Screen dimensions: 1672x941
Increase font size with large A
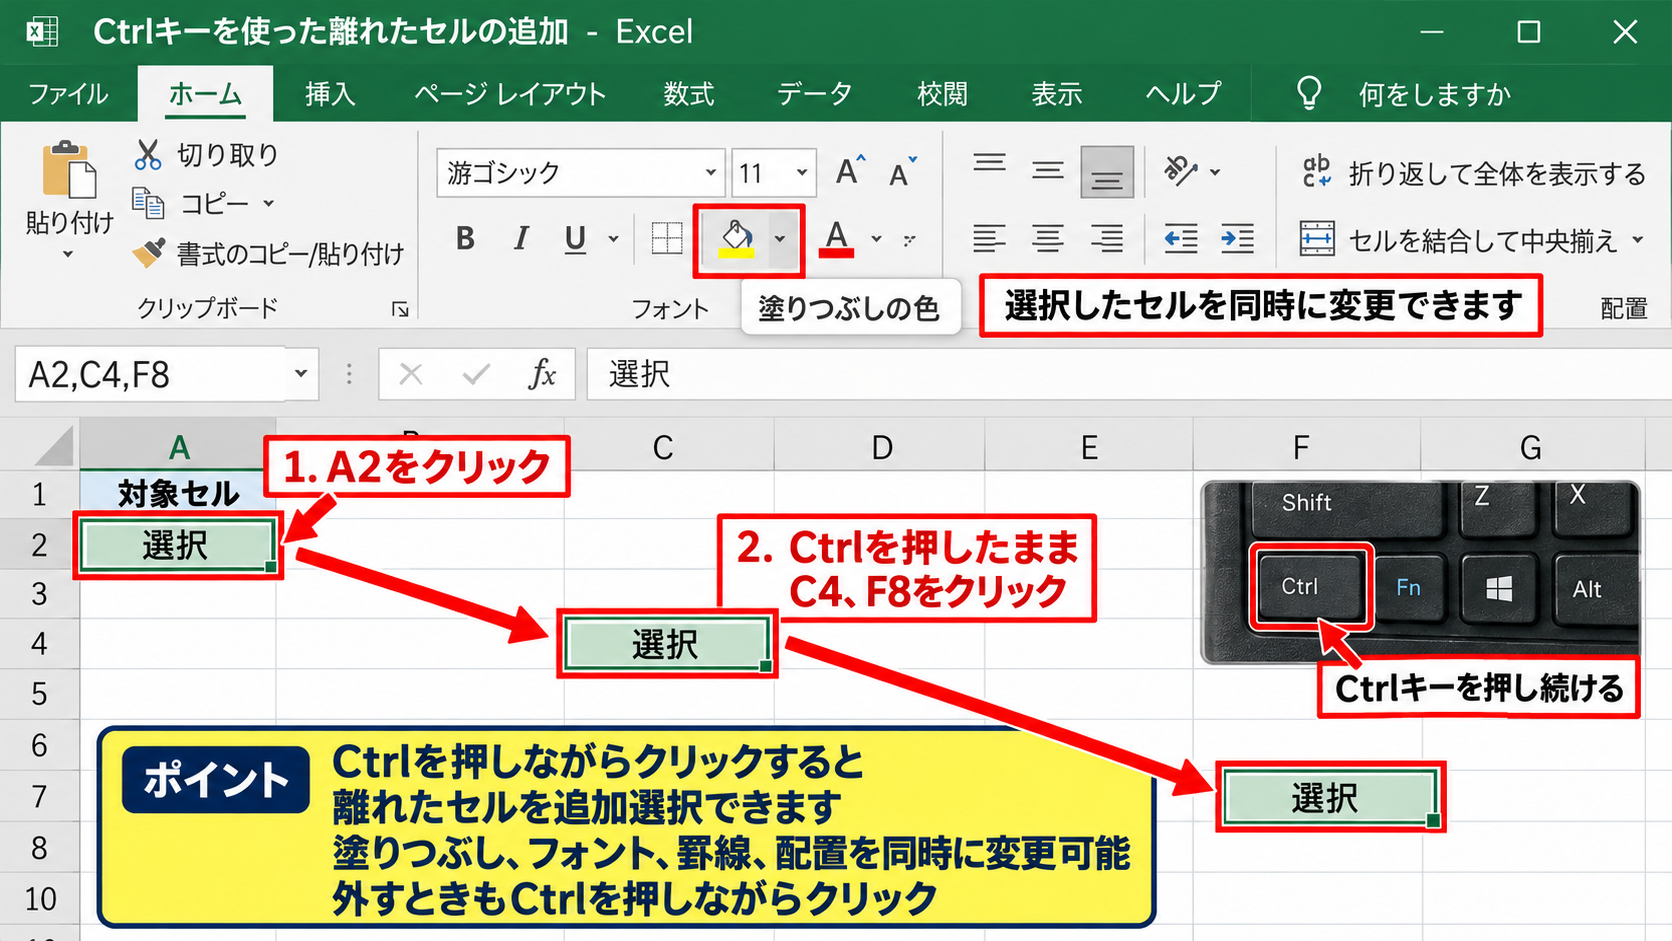coord(850,172)
